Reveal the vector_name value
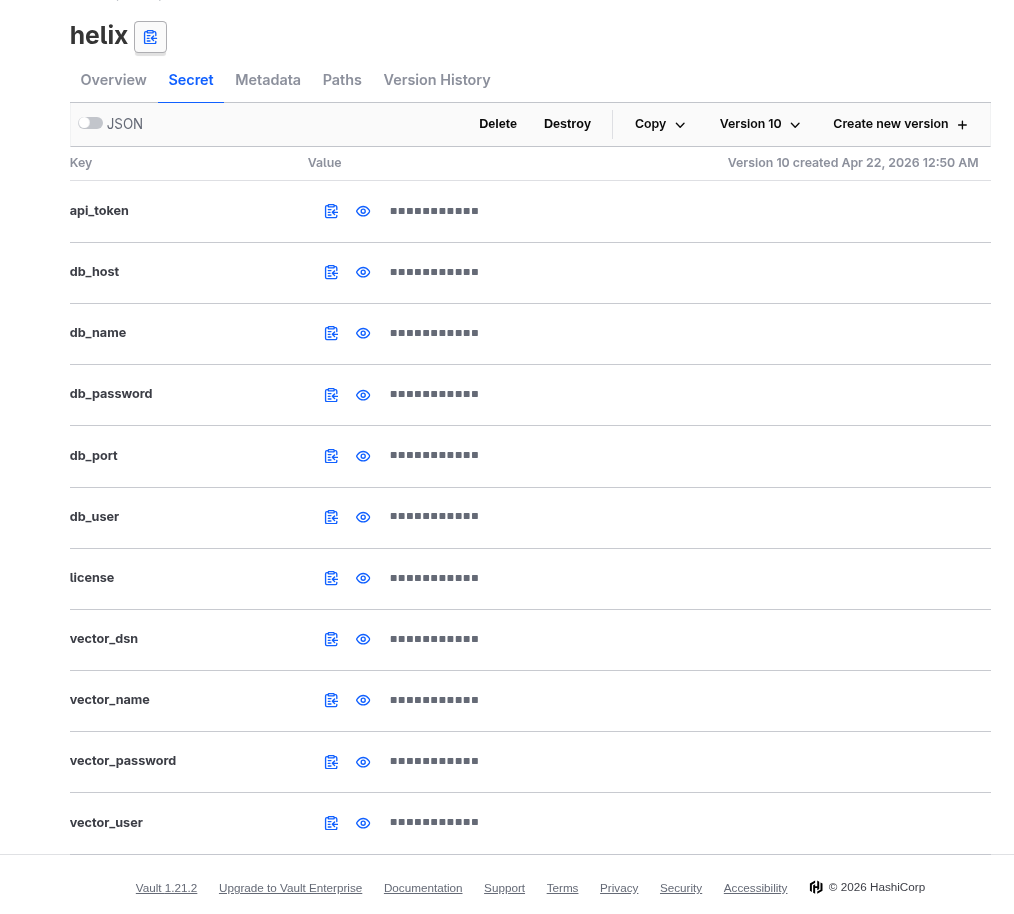The image size is (1014, 914). 363,700
